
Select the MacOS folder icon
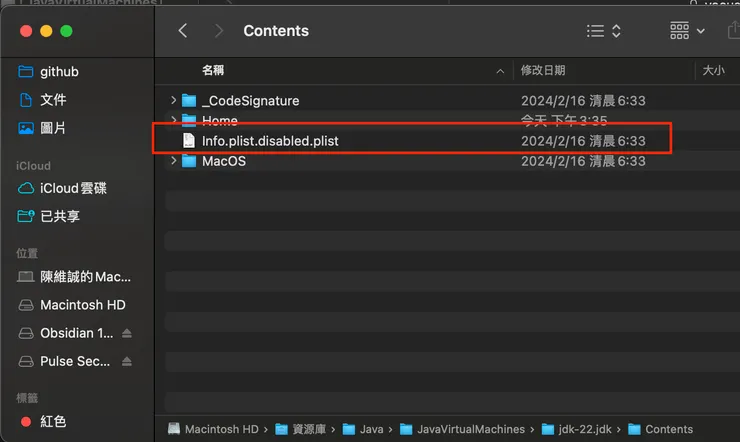(x=190, y=161)
